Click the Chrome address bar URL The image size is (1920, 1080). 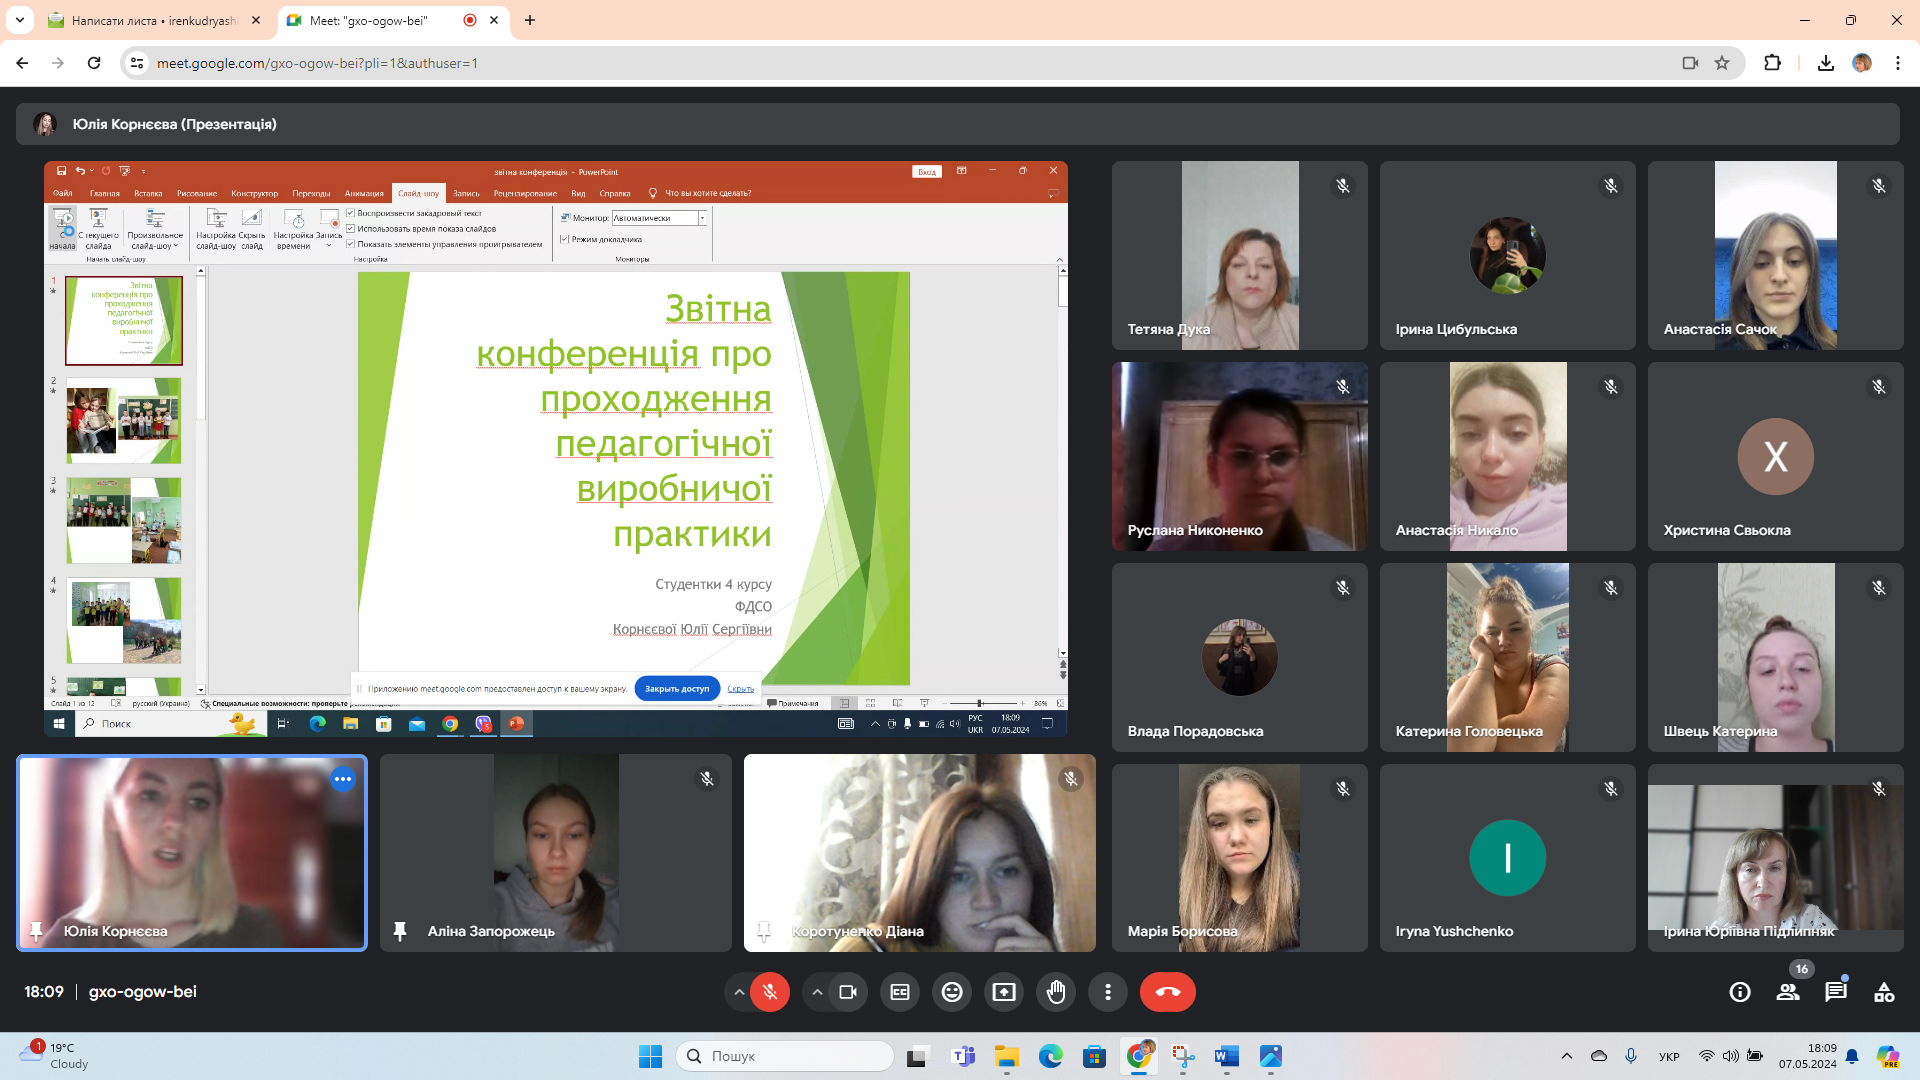317,63
